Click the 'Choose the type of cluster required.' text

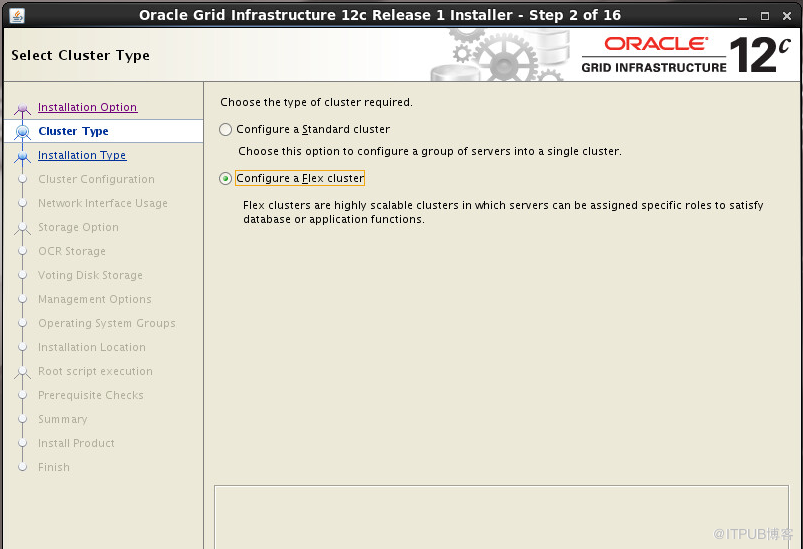316,102
